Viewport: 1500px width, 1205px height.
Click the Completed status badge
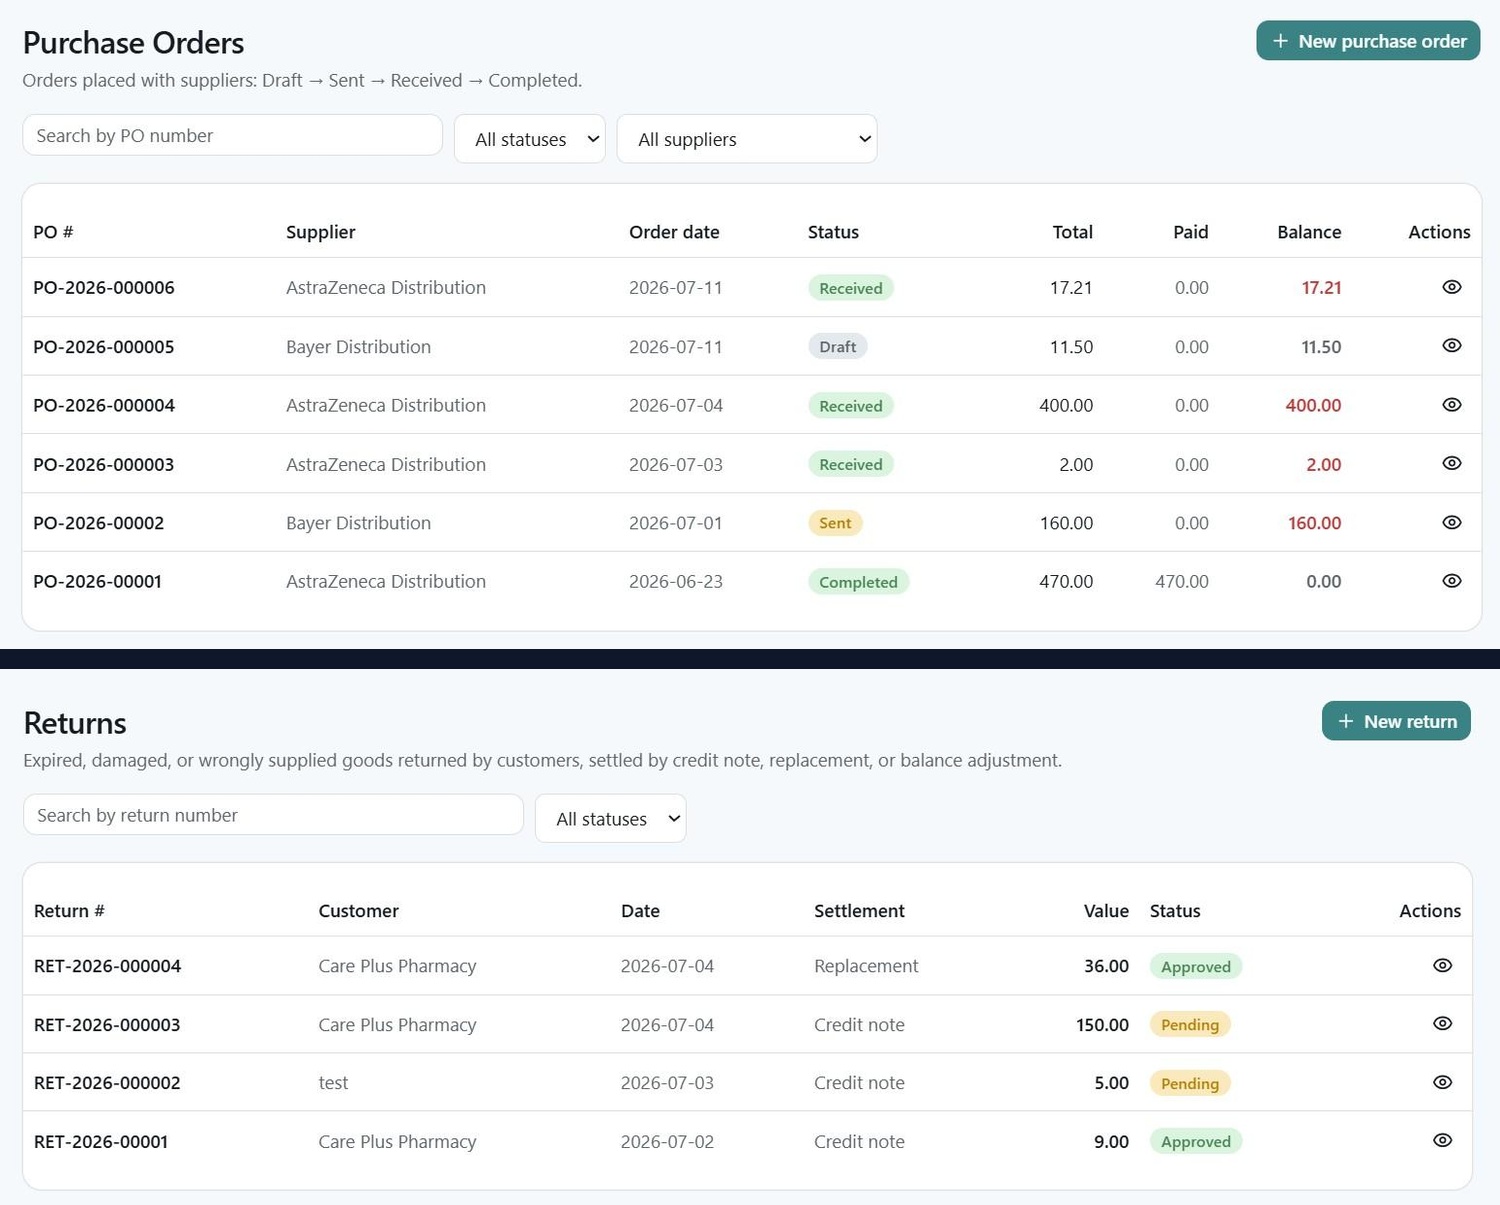click(858, 582)
